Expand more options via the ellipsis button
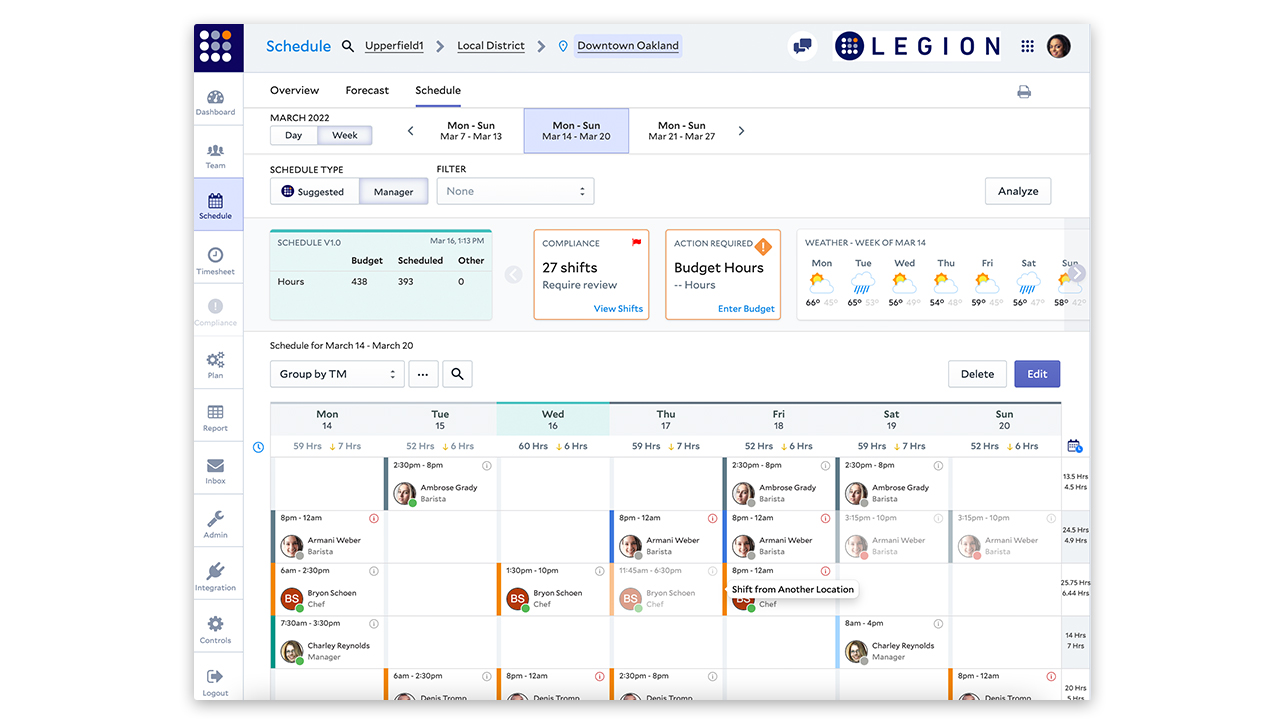1280x720 pixels. coord(422,373)
